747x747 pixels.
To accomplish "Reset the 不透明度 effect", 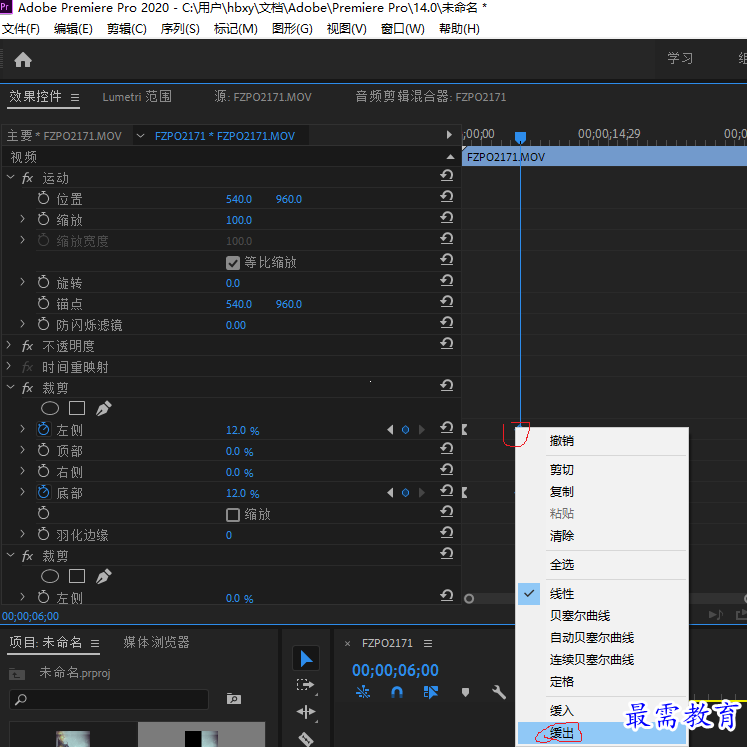I will pos(446,343).
